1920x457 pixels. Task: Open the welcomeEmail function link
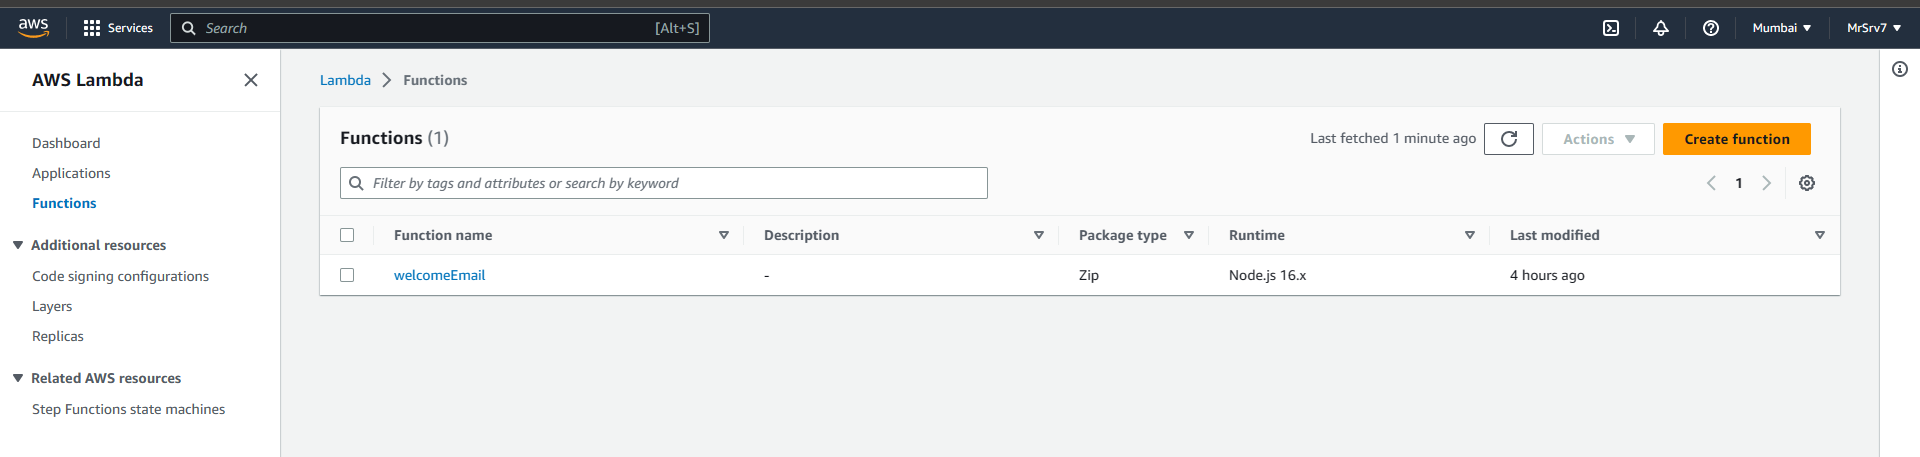tap(439, 275)
